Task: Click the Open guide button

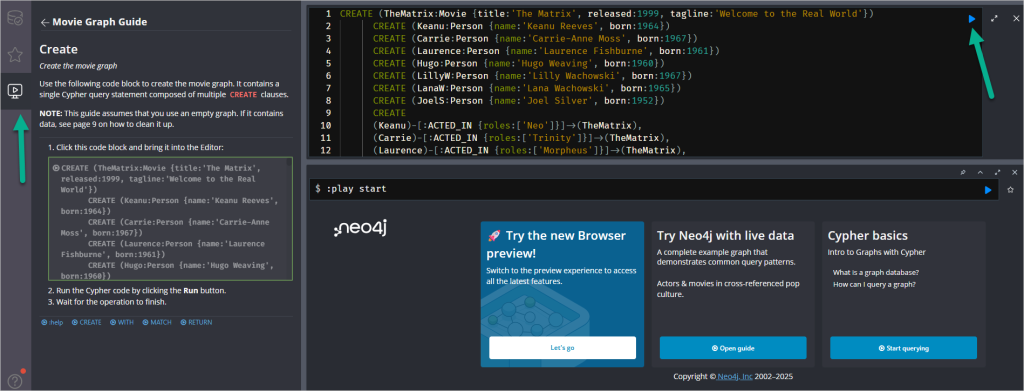Action: pyautogui.click(x=733, y=348)
